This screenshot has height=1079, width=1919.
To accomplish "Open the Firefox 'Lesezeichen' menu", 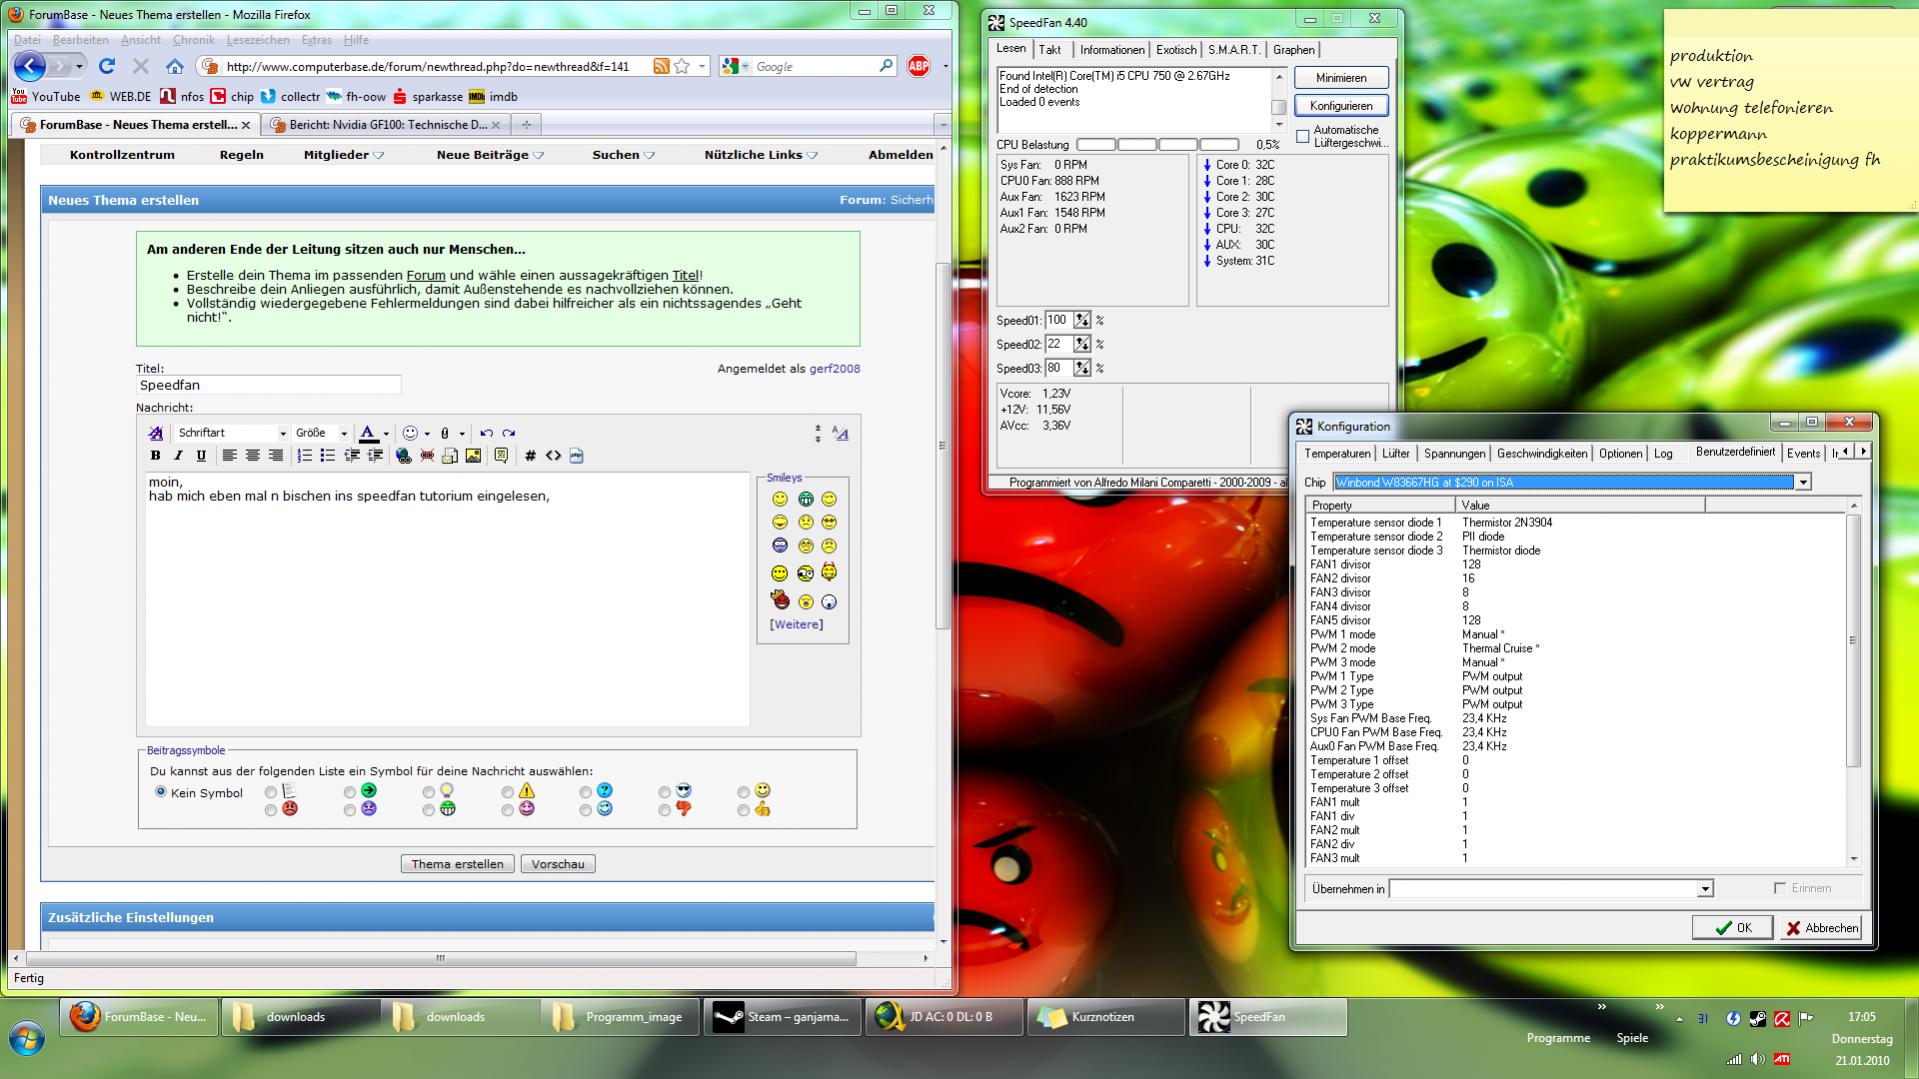I will click(x=258, y=40).
